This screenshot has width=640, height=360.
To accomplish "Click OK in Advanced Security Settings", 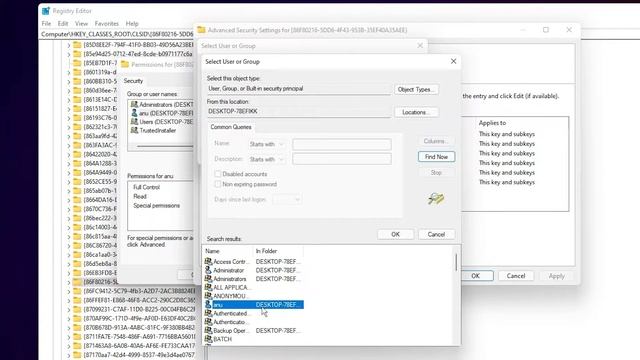I will tap(476, 276).
